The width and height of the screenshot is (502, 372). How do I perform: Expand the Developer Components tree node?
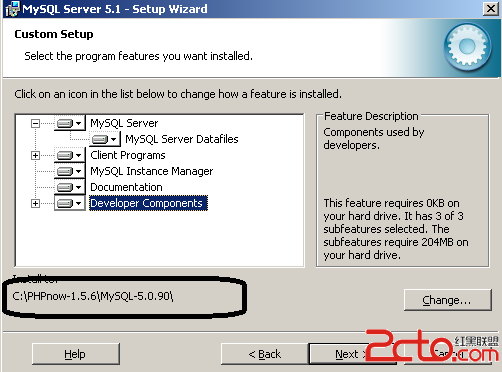click(35, 204)
